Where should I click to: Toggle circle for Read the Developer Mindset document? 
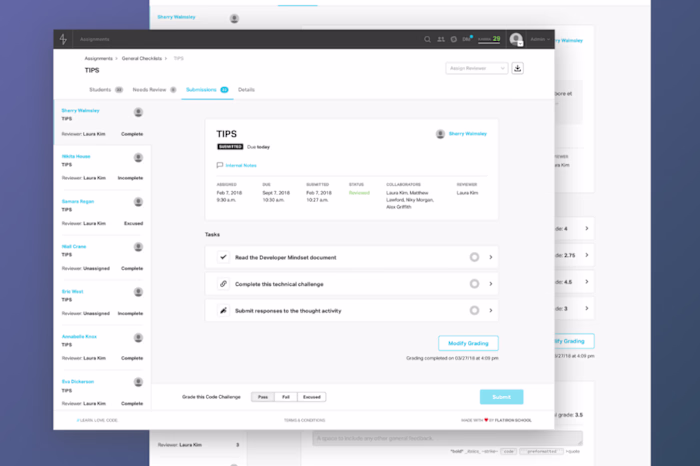point(474,257)
